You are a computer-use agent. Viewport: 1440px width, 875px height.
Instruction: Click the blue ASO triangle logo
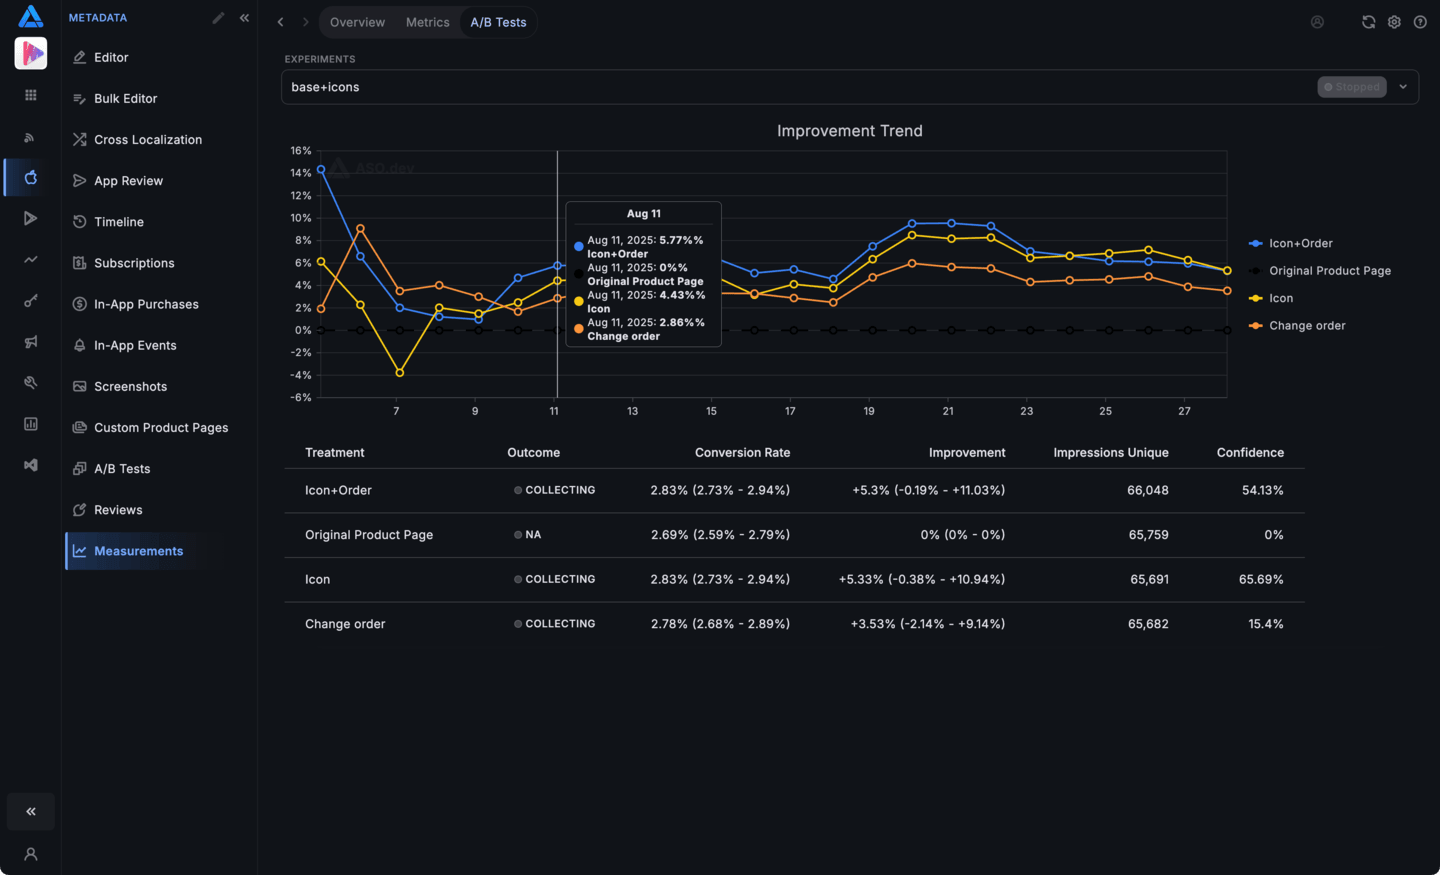(31, 16)
